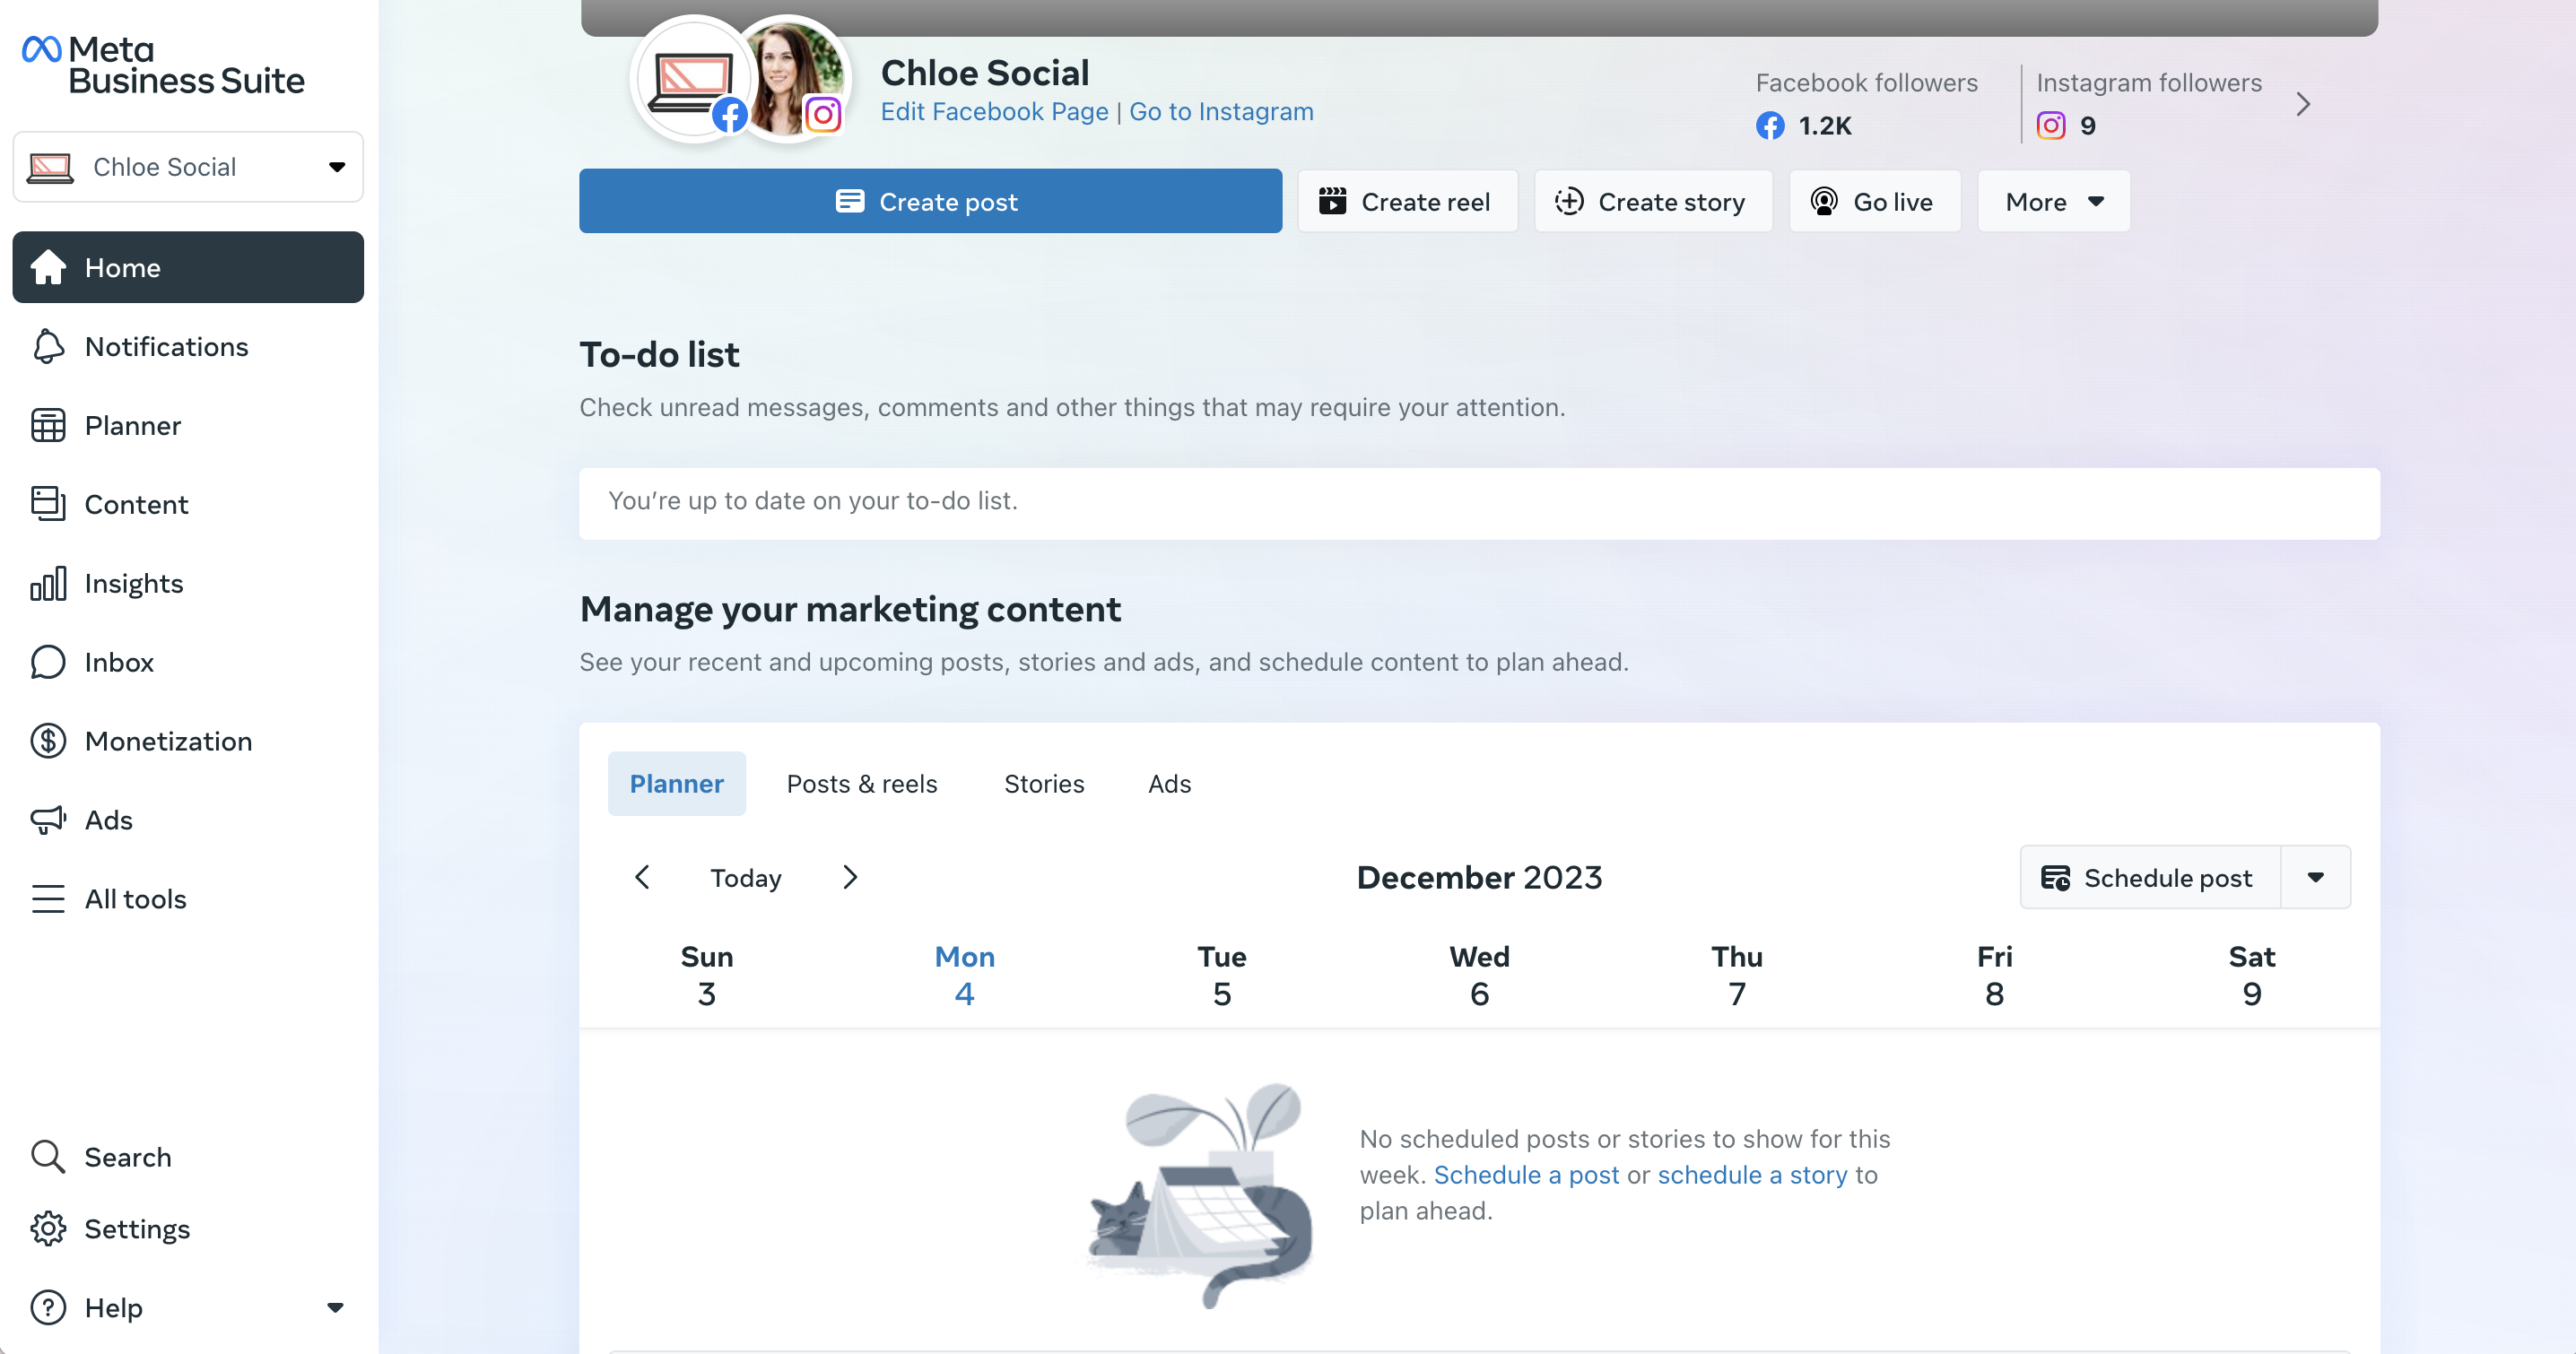Open the Planner grid icon in sidebar
Image resolution: width=2576 pixels, height=1354 pixels.
48,425
